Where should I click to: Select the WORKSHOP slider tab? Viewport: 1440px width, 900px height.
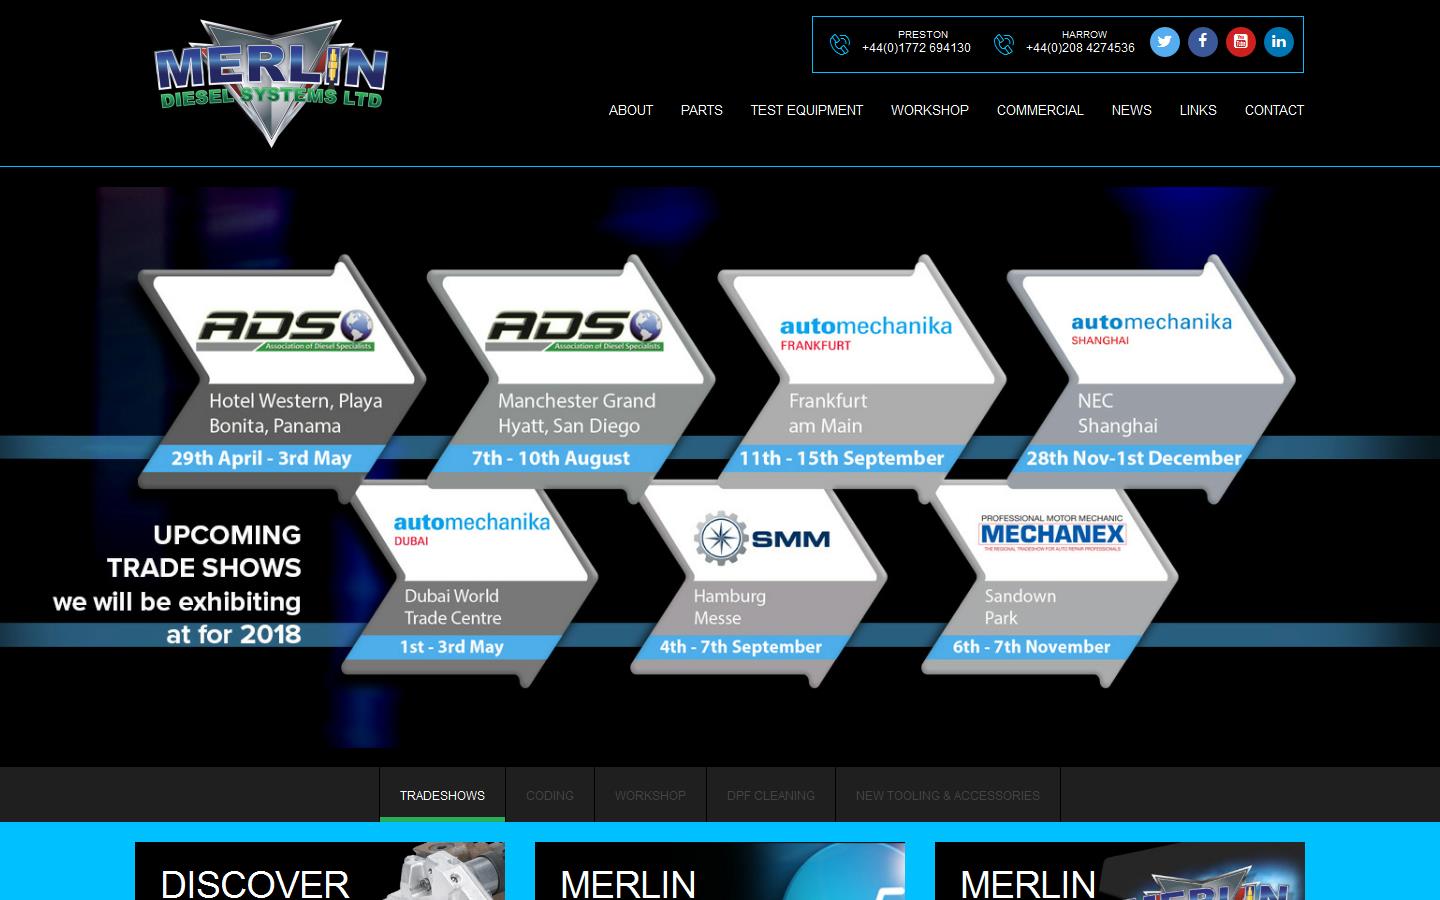coord(650,795)
